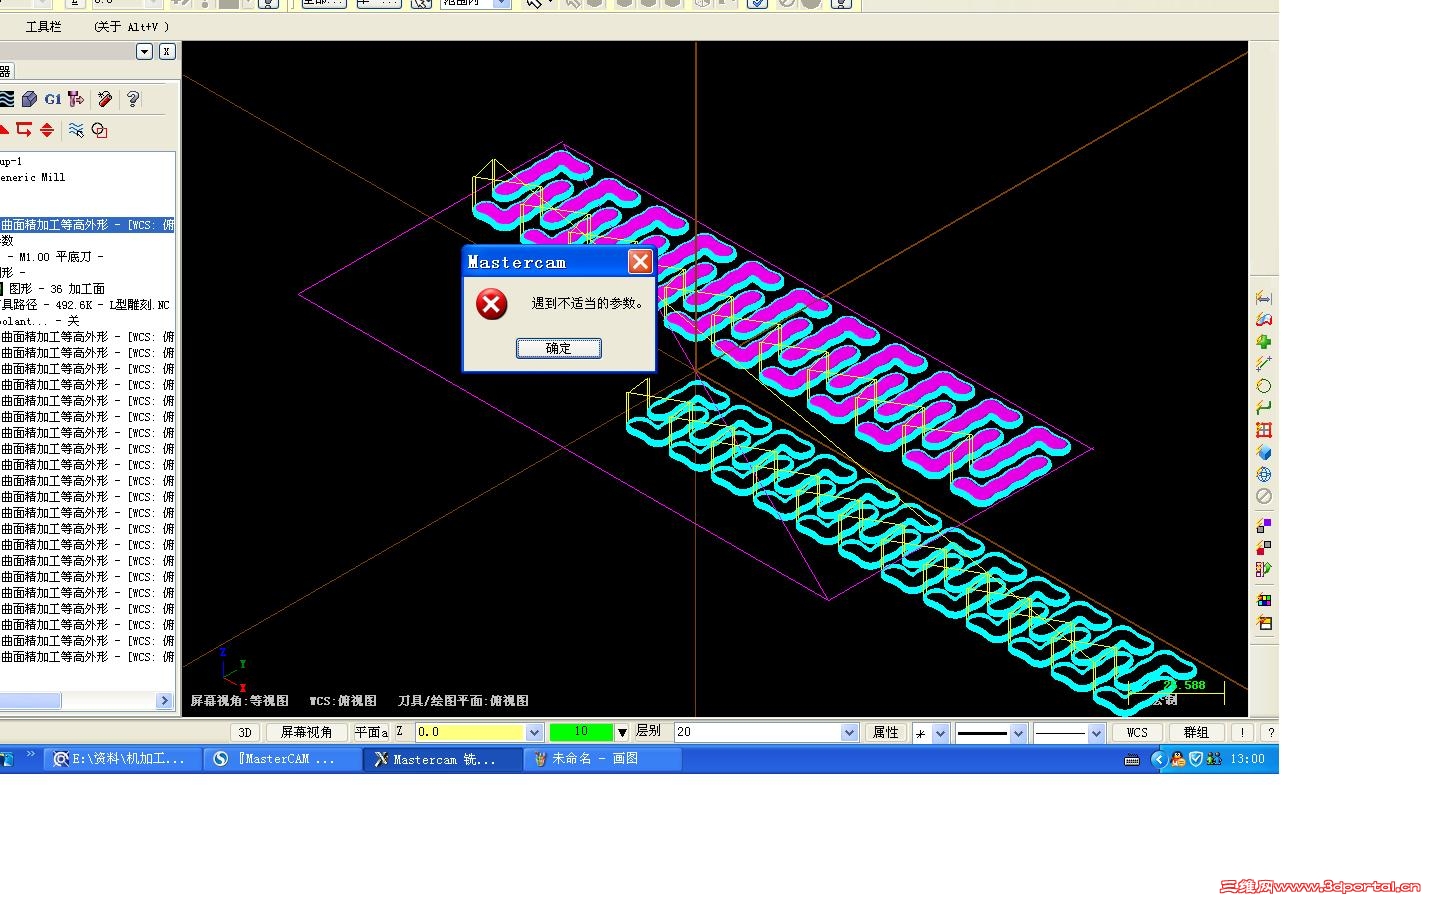The image size is (1440, 900).
Task: Click the green flag transform icon
Action: click(x=1264, y=569)
